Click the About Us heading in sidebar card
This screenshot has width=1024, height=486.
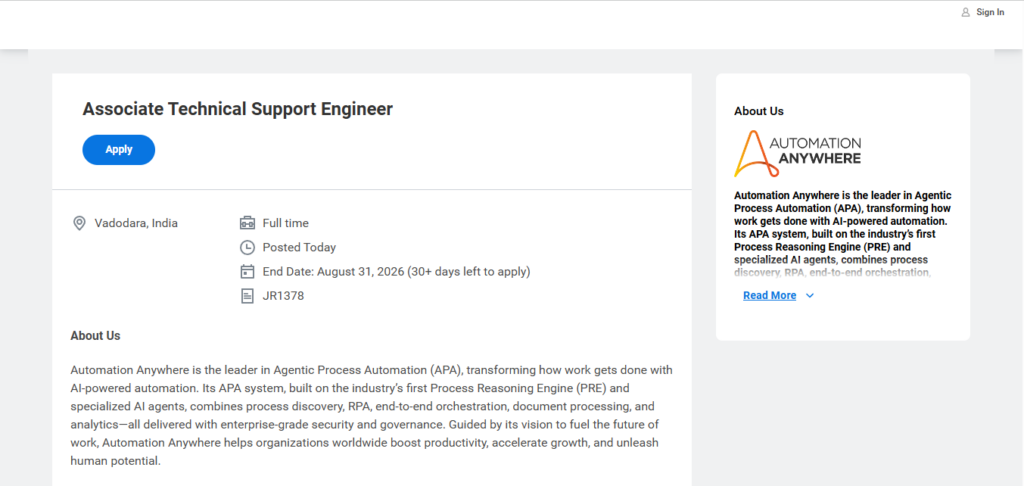pos(759,111)
